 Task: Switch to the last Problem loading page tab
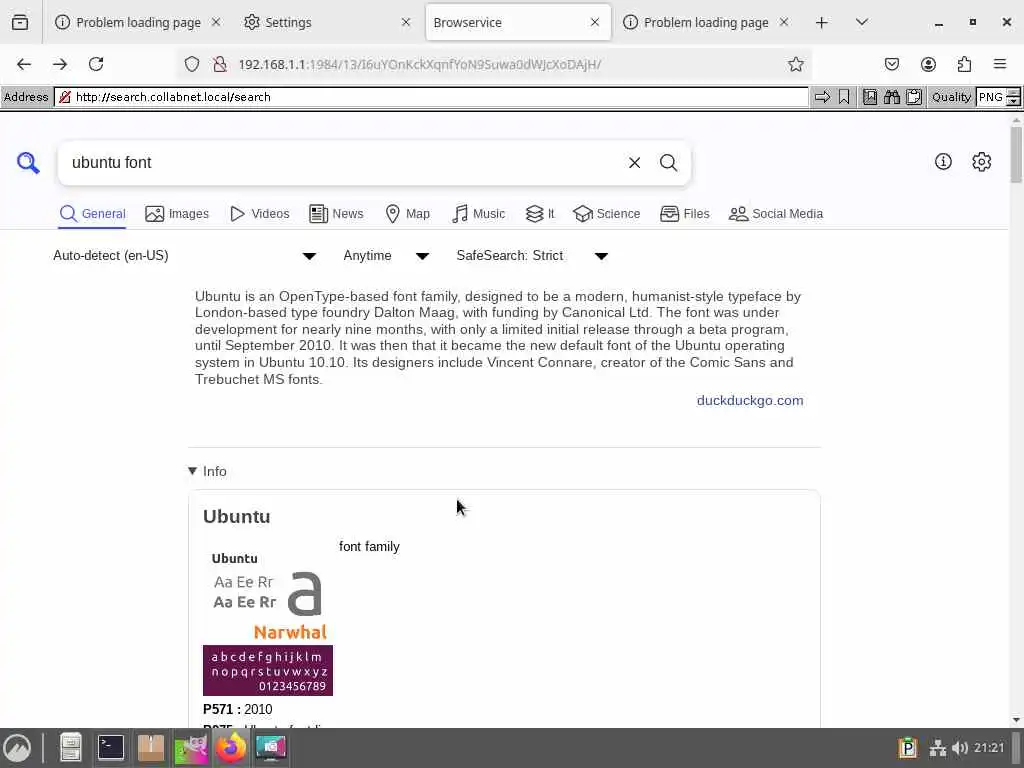705,22
